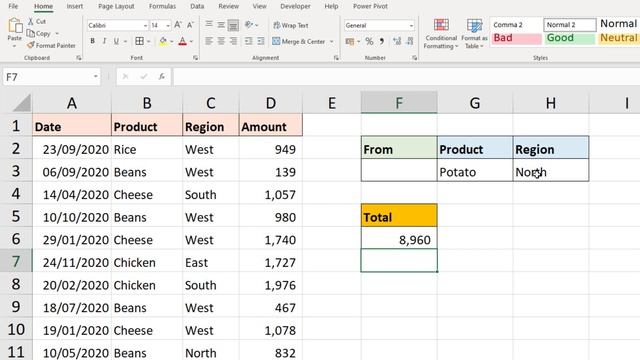Switch to the Insert tab
The height and width of the screenshot is (360, 640).
75,6
